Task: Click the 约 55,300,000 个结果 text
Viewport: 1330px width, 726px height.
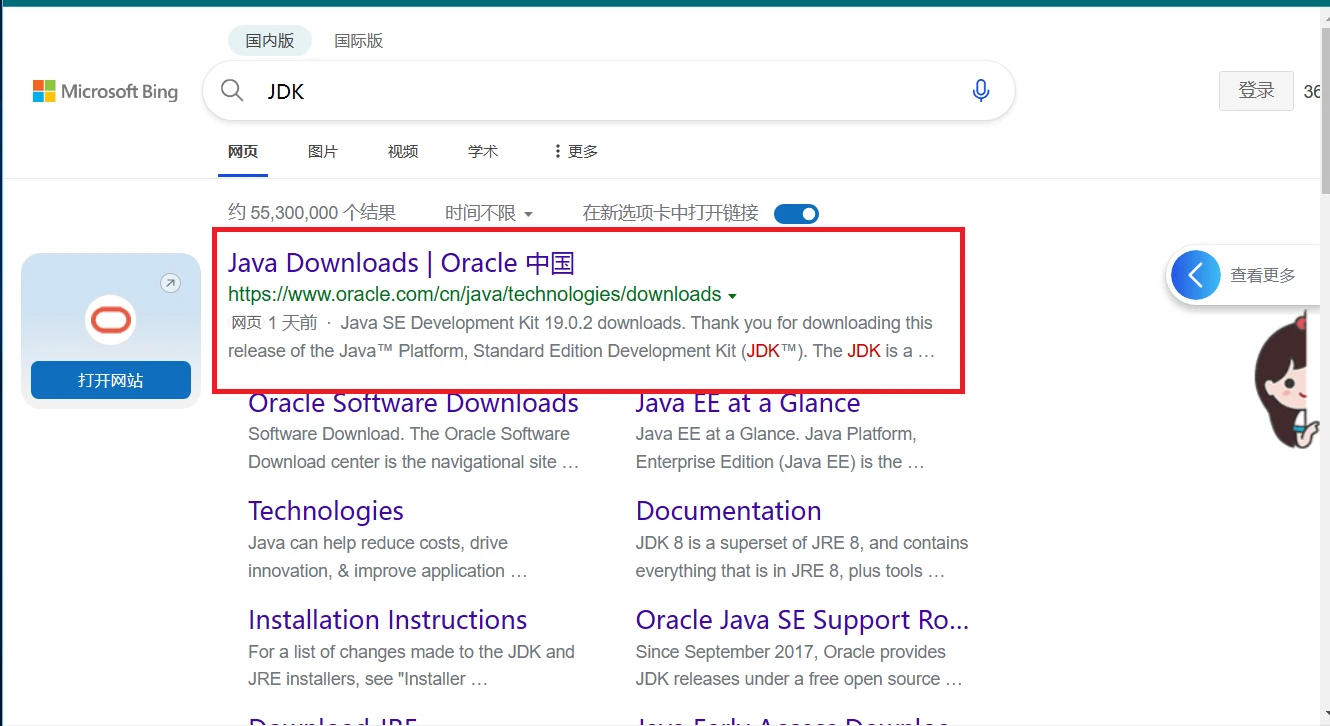Action: coord(312,213)
